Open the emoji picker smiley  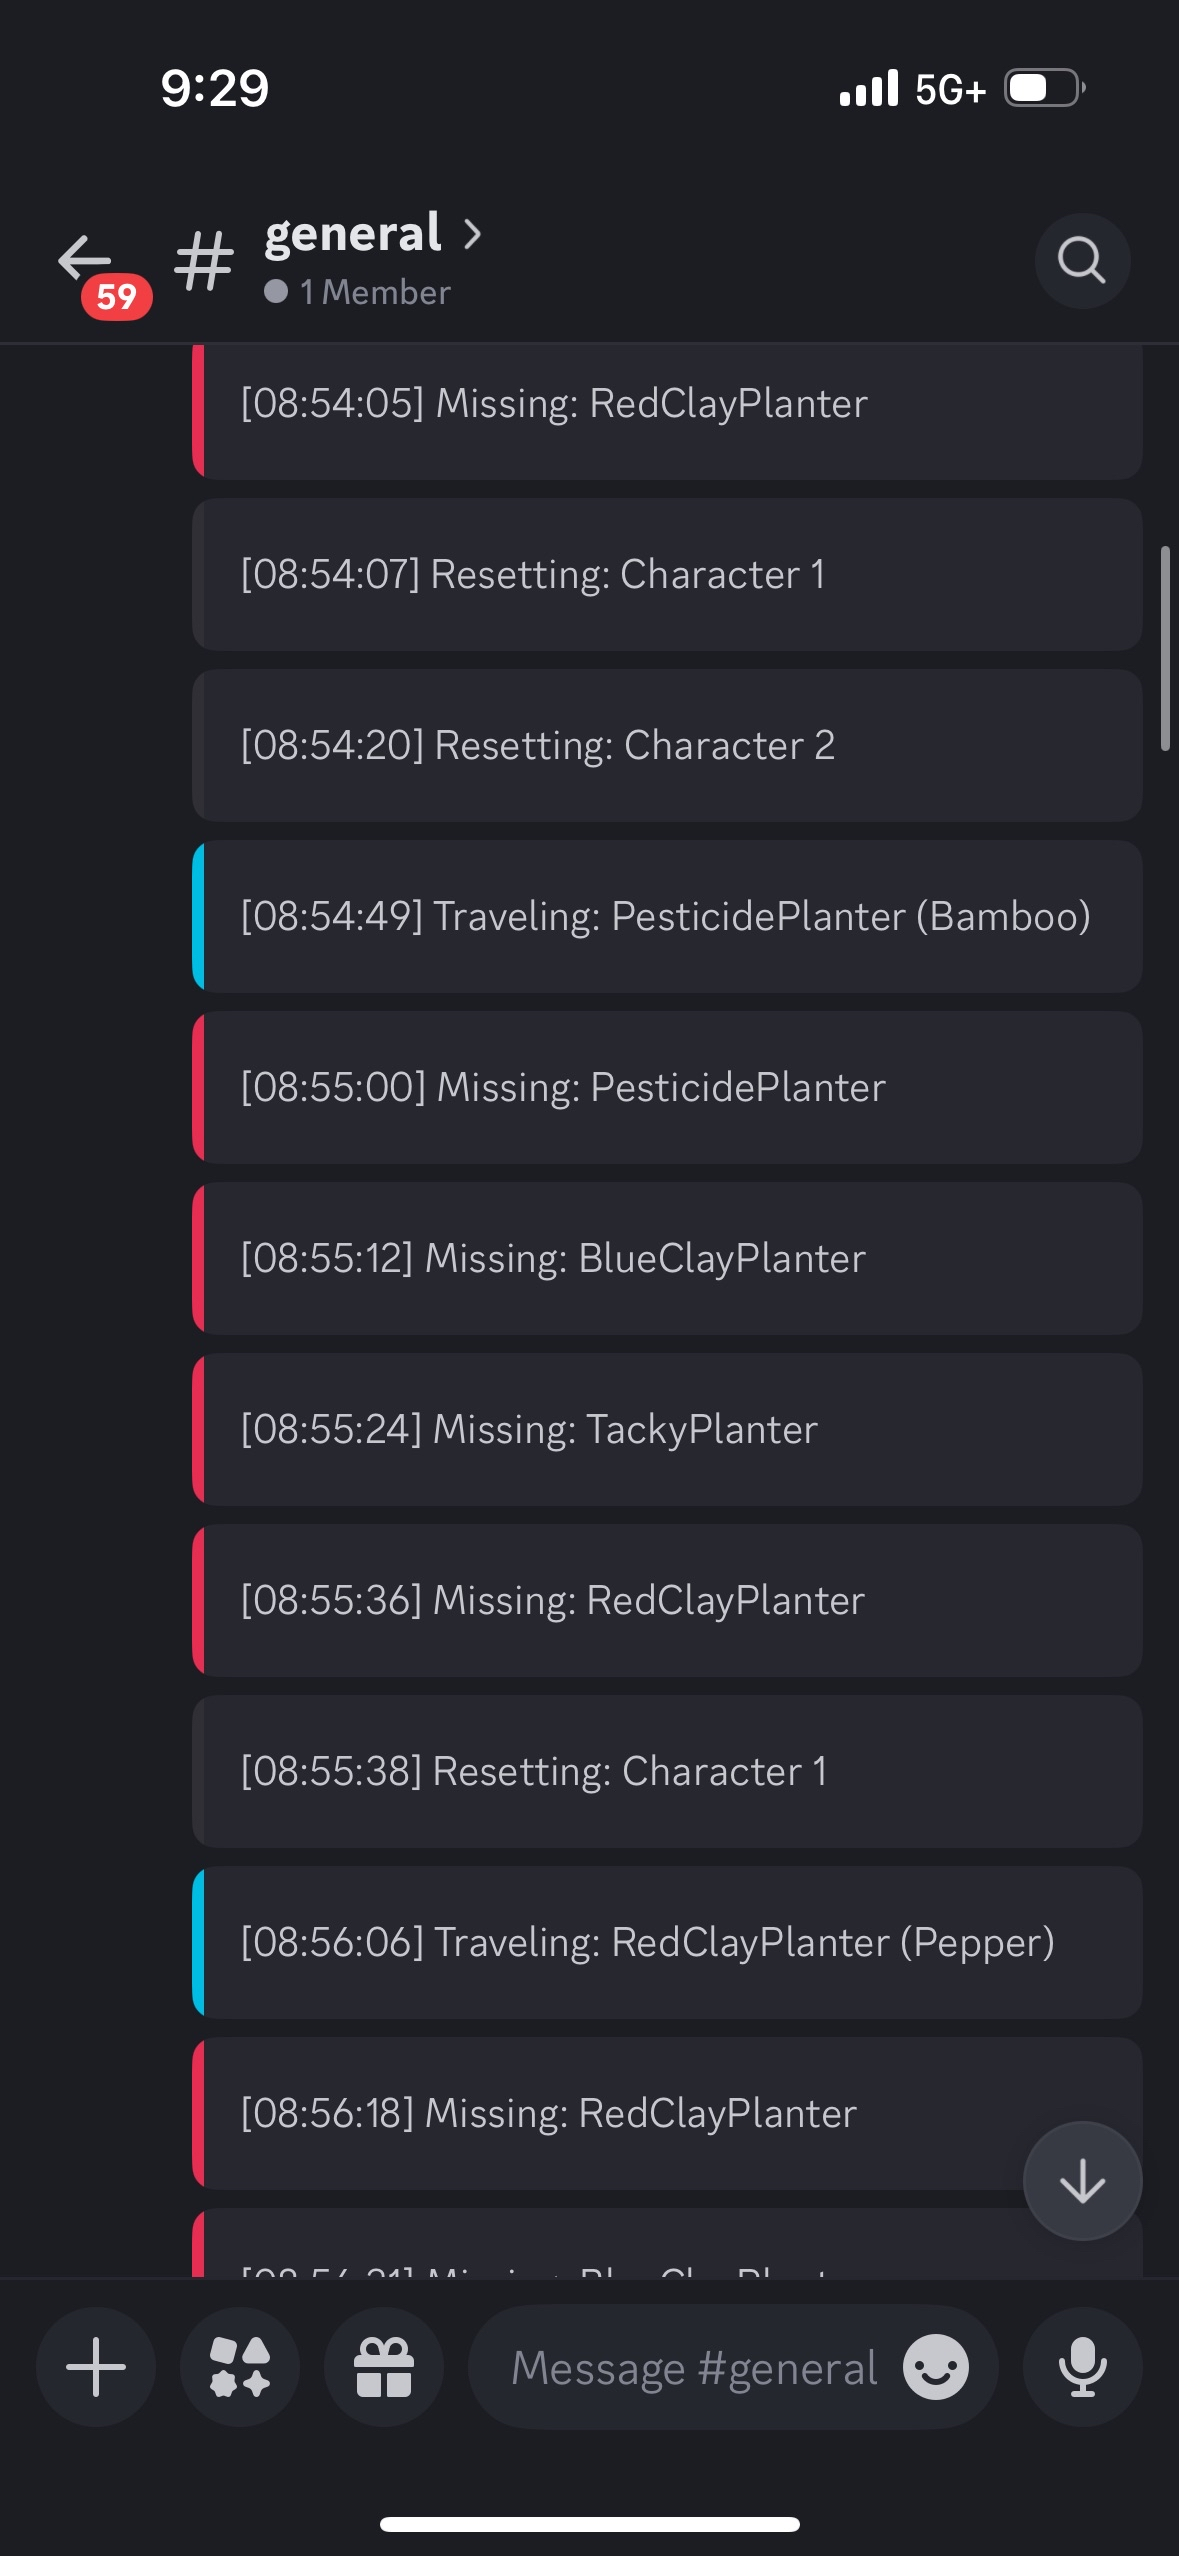(x=936, y=2367)
